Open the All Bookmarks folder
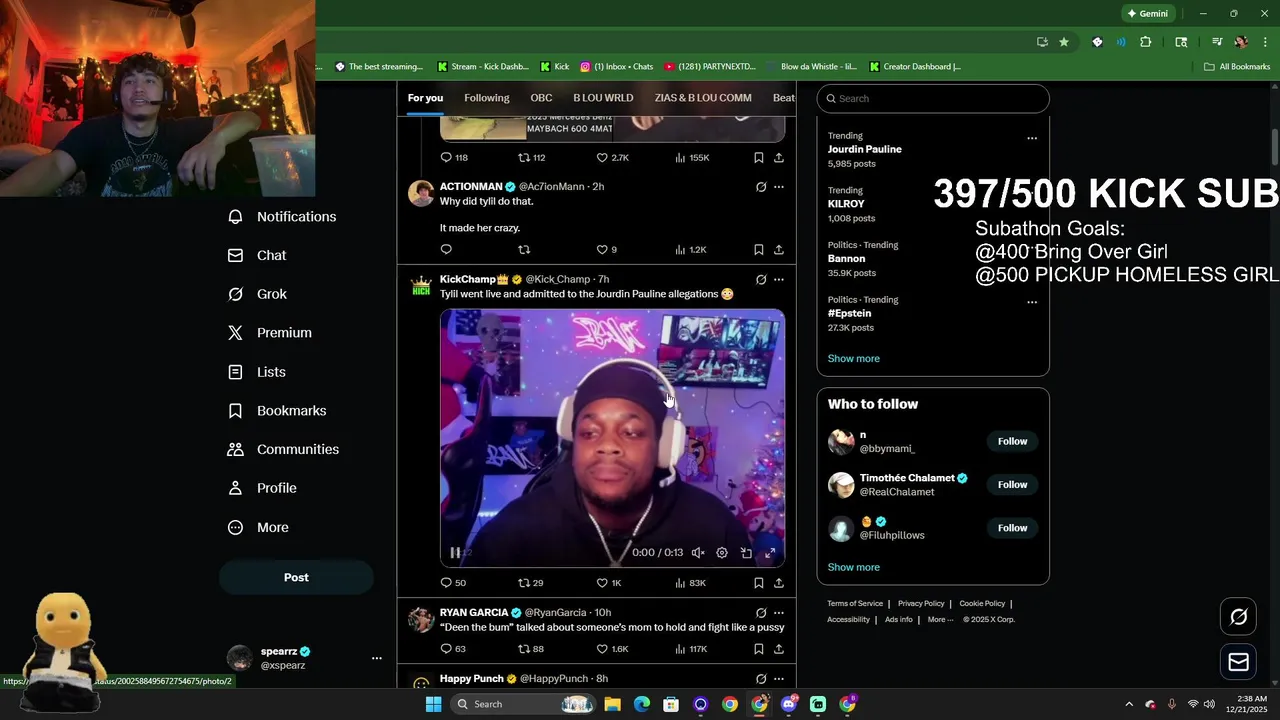The width and height of the screenshot is (1280, 720). (x=1237, y=67)
